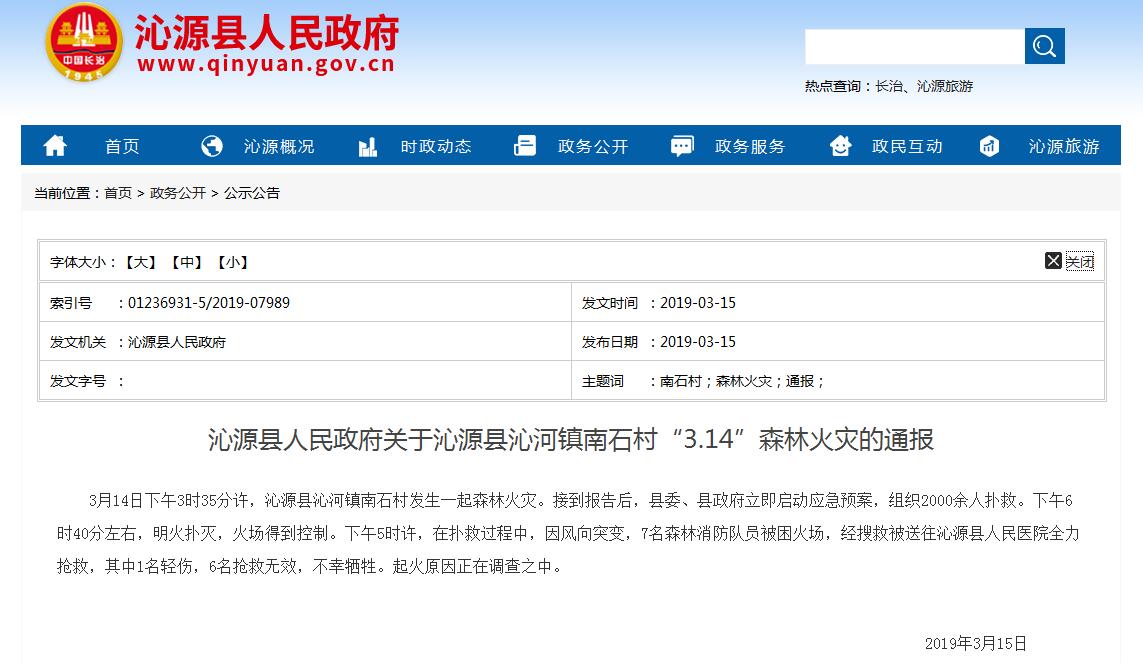Click the icon beside 政民互动

(x=840, y=146)
